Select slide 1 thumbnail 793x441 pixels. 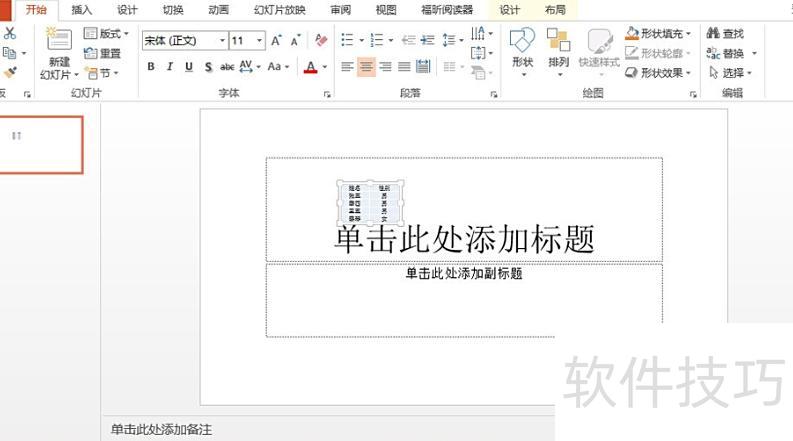[40, 145]
